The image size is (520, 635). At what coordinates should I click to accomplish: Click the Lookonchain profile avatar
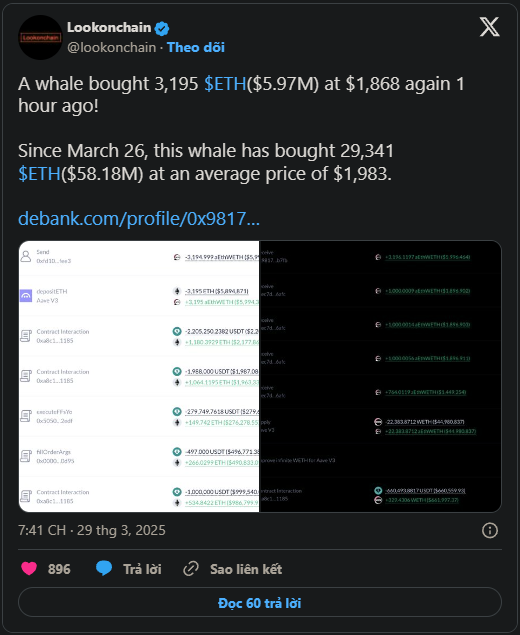point(40,38)
